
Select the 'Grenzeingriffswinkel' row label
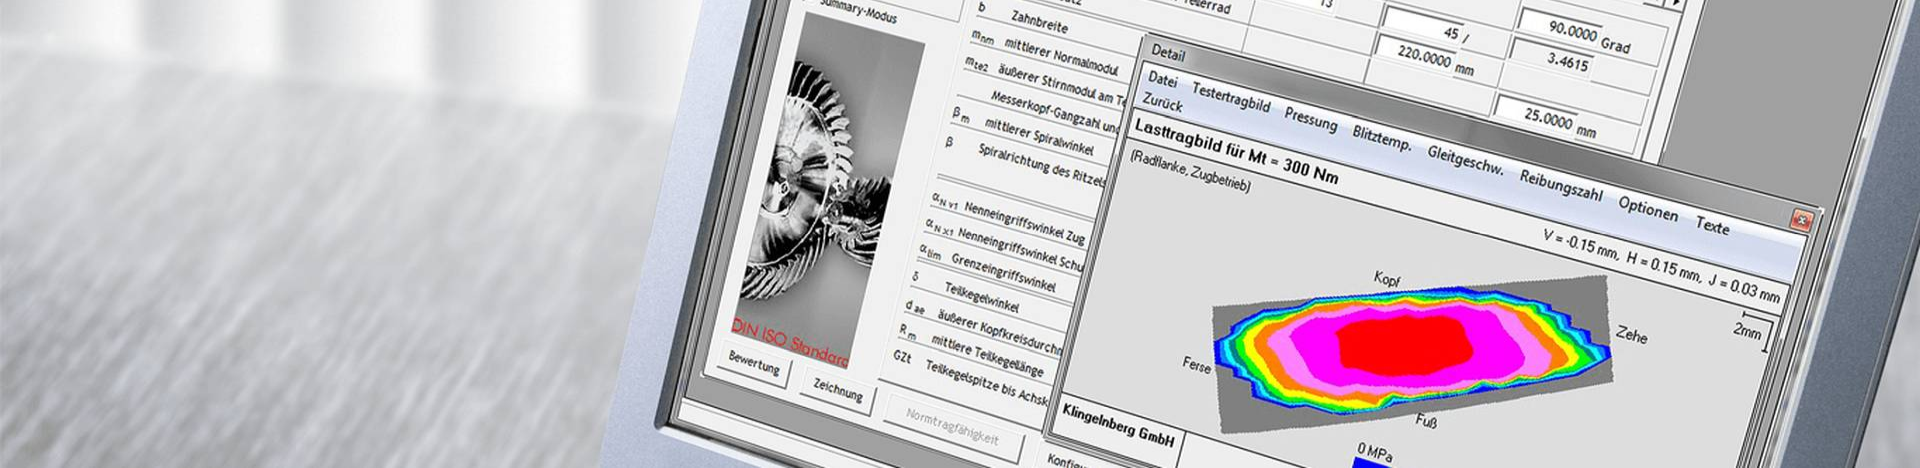pyautogui.click(x=1003, y=273)
